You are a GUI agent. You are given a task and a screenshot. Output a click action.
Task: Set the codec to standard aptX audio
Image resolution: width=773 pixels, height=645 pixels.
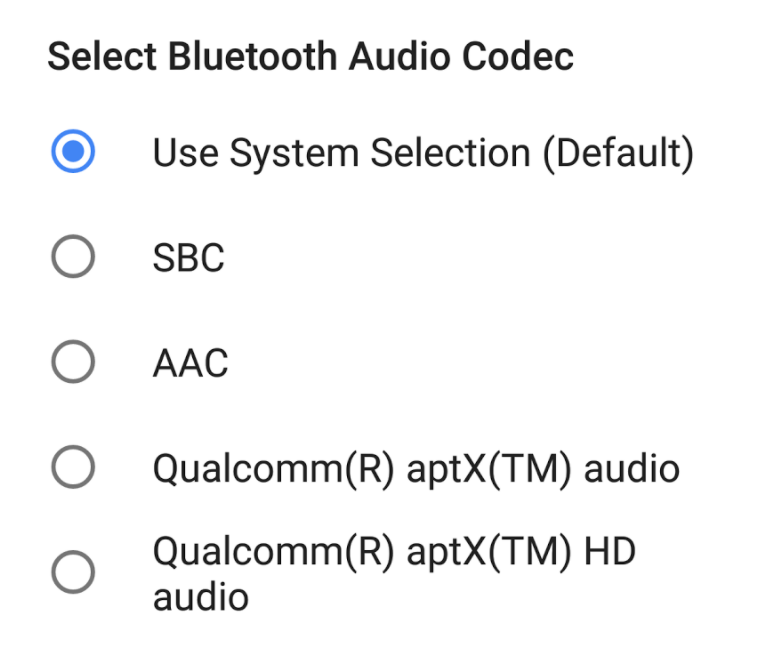[73, 467]
